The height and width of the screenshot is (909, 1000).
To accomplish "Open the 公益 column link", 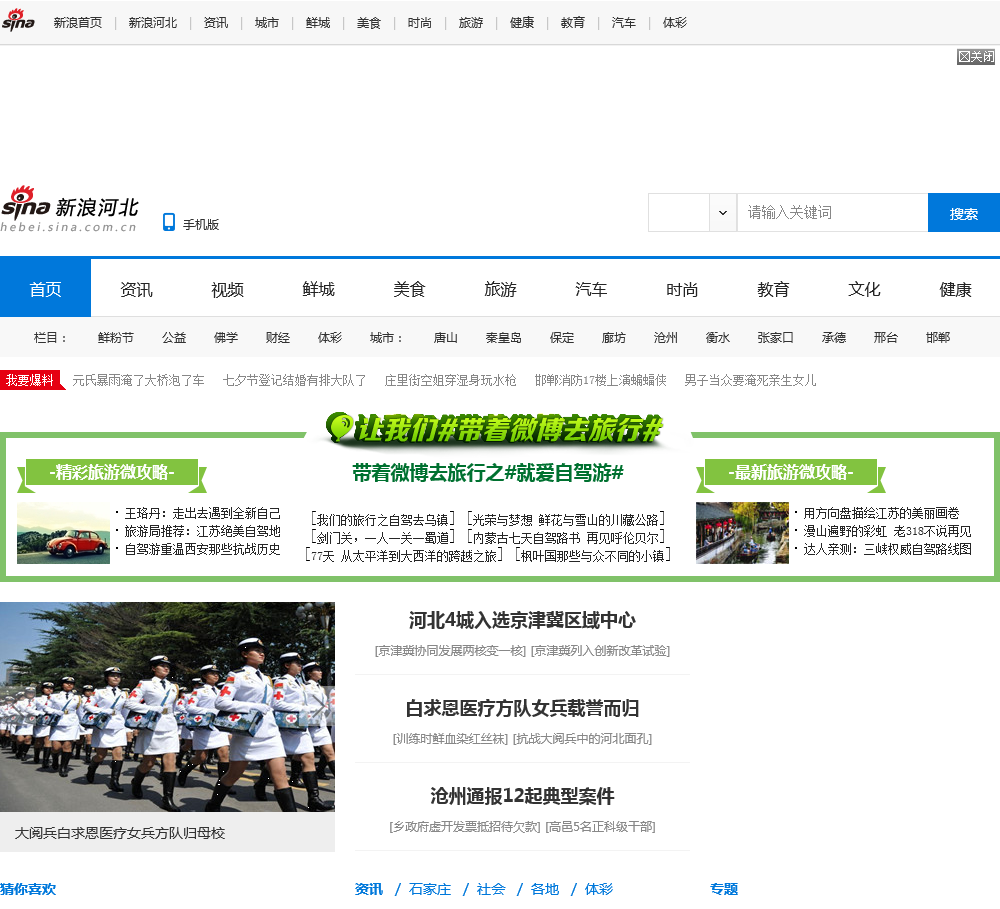I will coord(174,337).
